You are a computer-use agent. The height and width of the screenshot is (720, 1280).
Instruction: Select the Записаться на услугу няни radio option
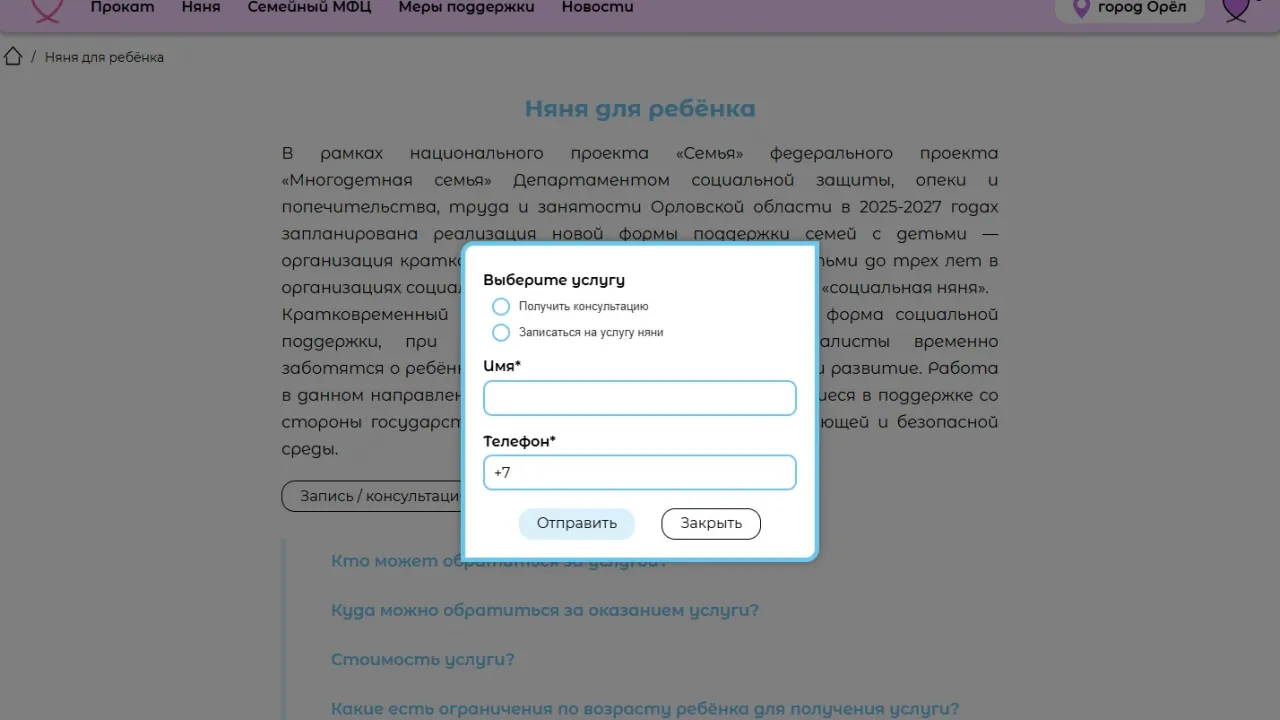point(501,332)
